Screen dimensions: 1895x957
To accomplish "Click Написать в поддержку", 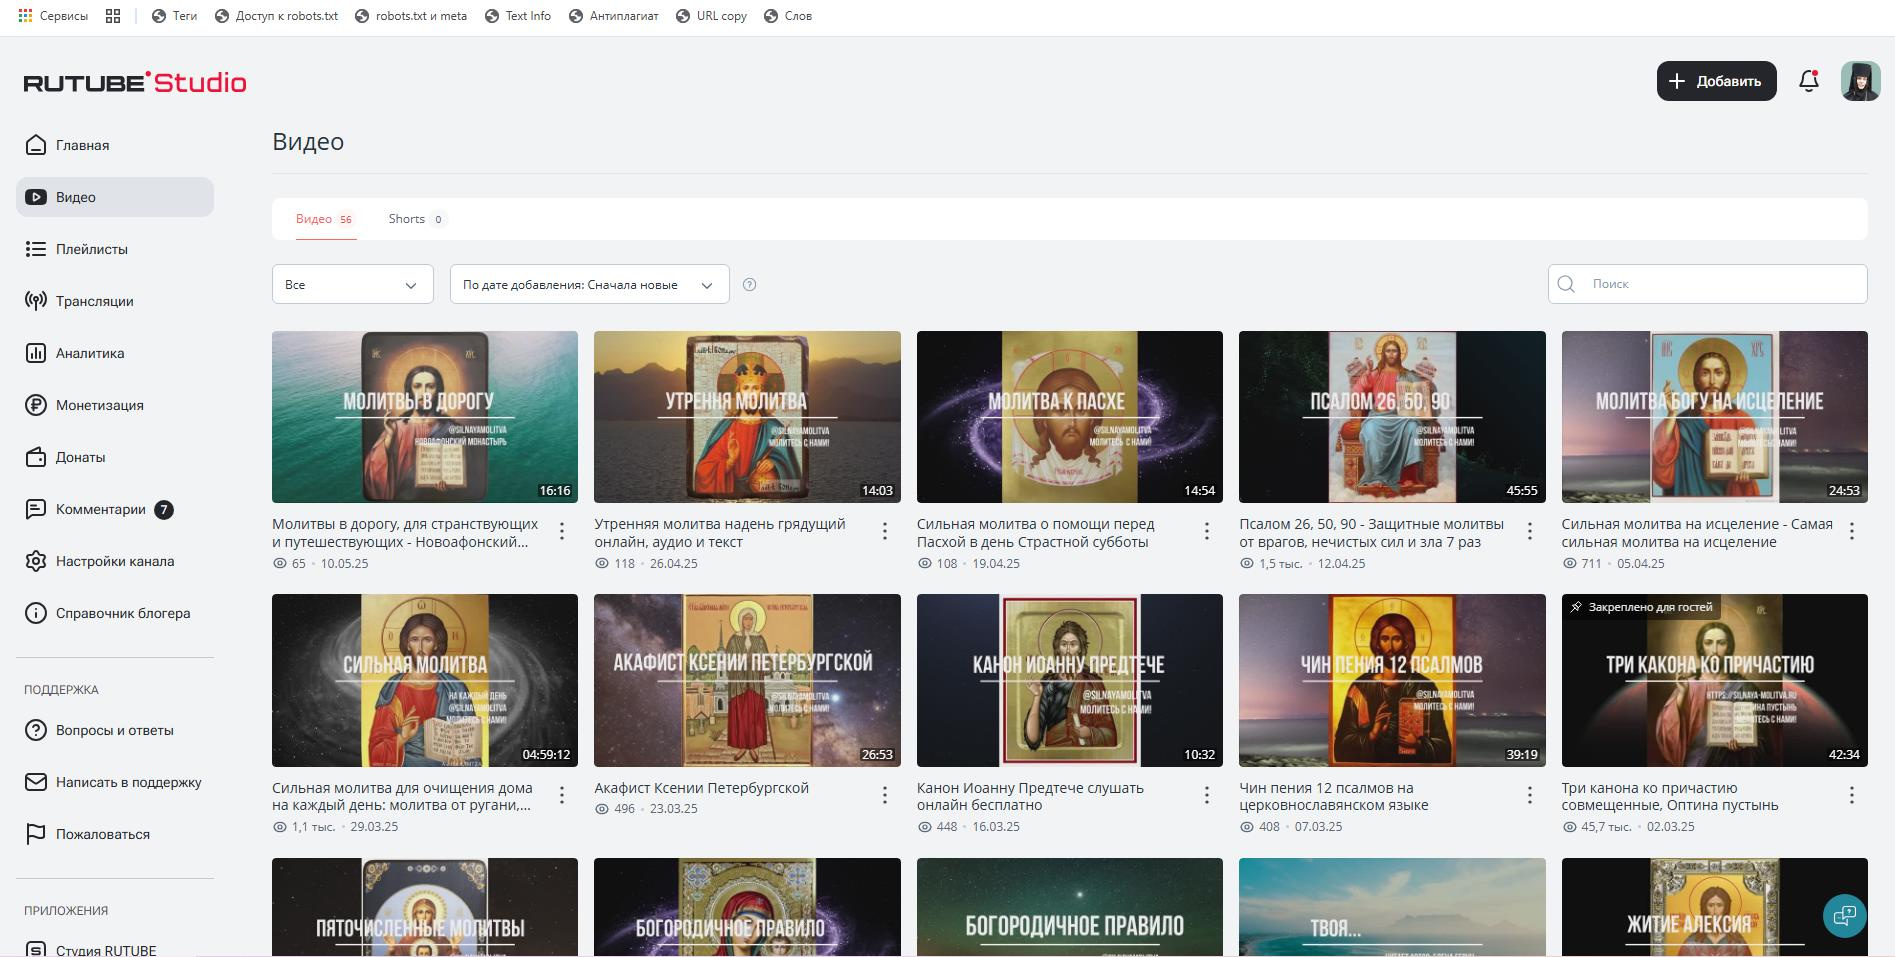I will click(x=115, y=782).
